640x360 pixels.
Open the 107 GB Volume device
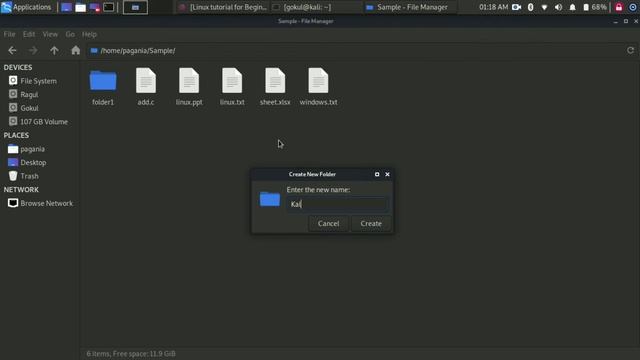click(44, 122)
